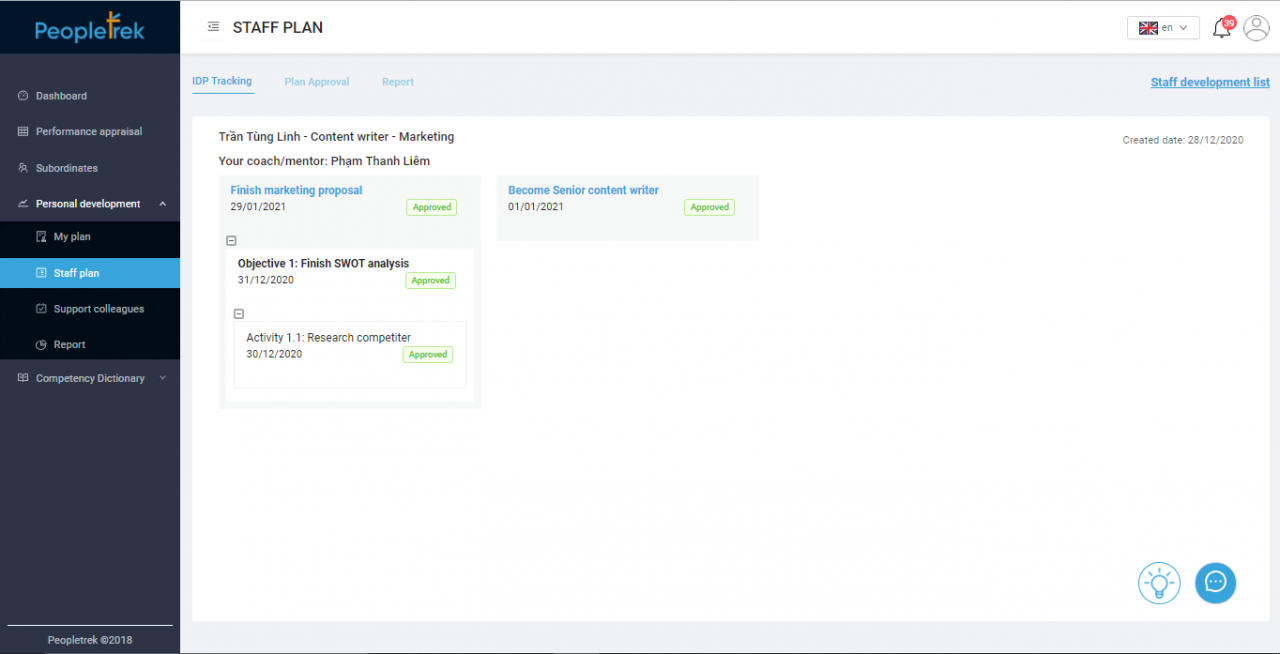The image size is (1280, 654).
Task: Select Activity 1.1: Research competiter
Action: (x=328, y=337)
